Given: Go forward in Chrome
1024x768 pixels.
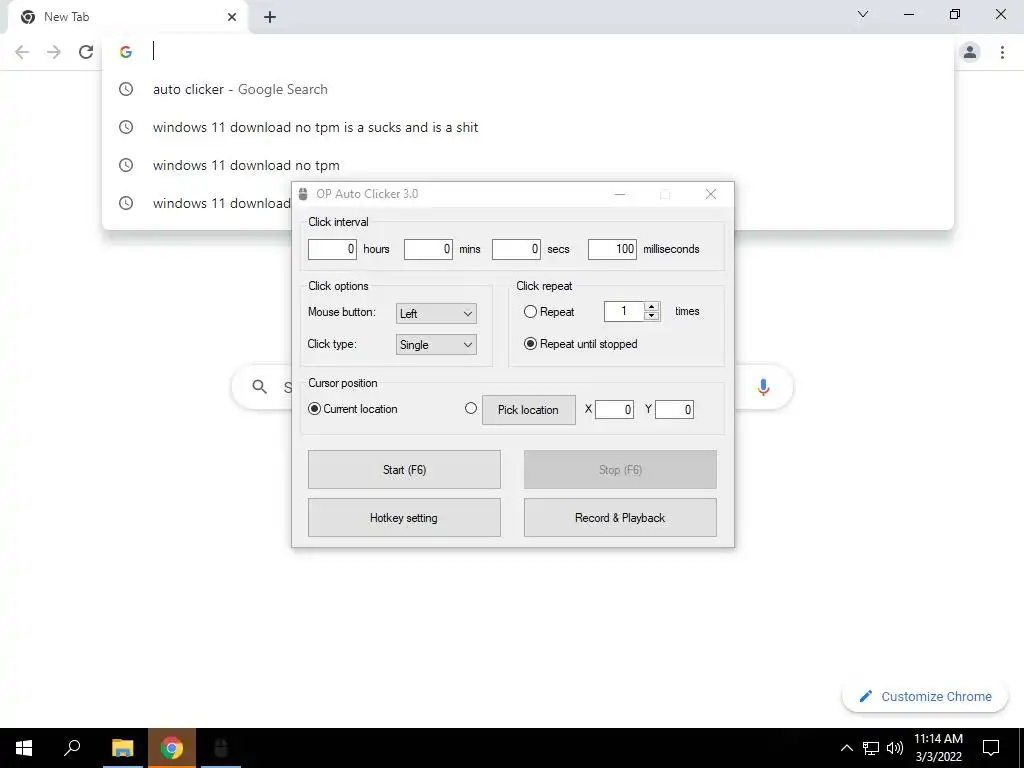Looking at the screenshot, I should pos(54,52).
